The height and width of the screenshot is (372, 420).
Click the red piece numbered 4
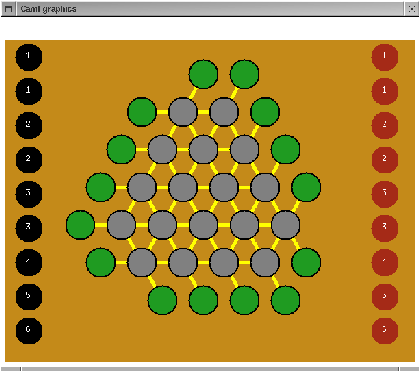coord(385,262)
